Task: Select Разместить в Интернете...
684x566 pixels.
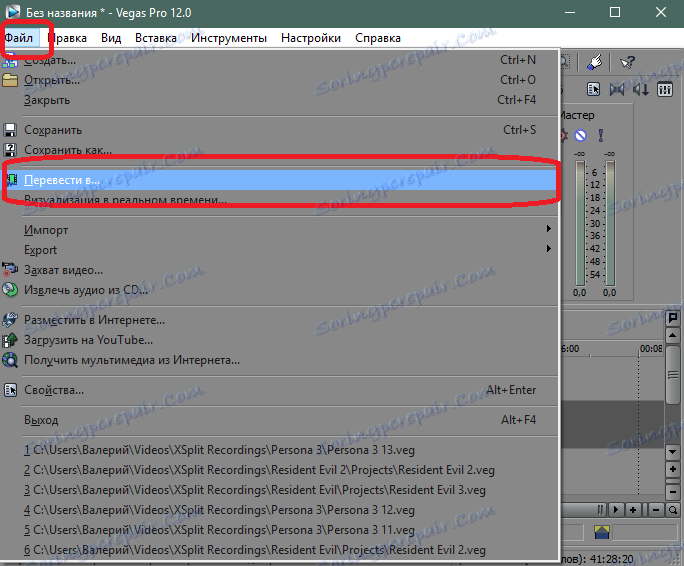Action: point(280,320)
